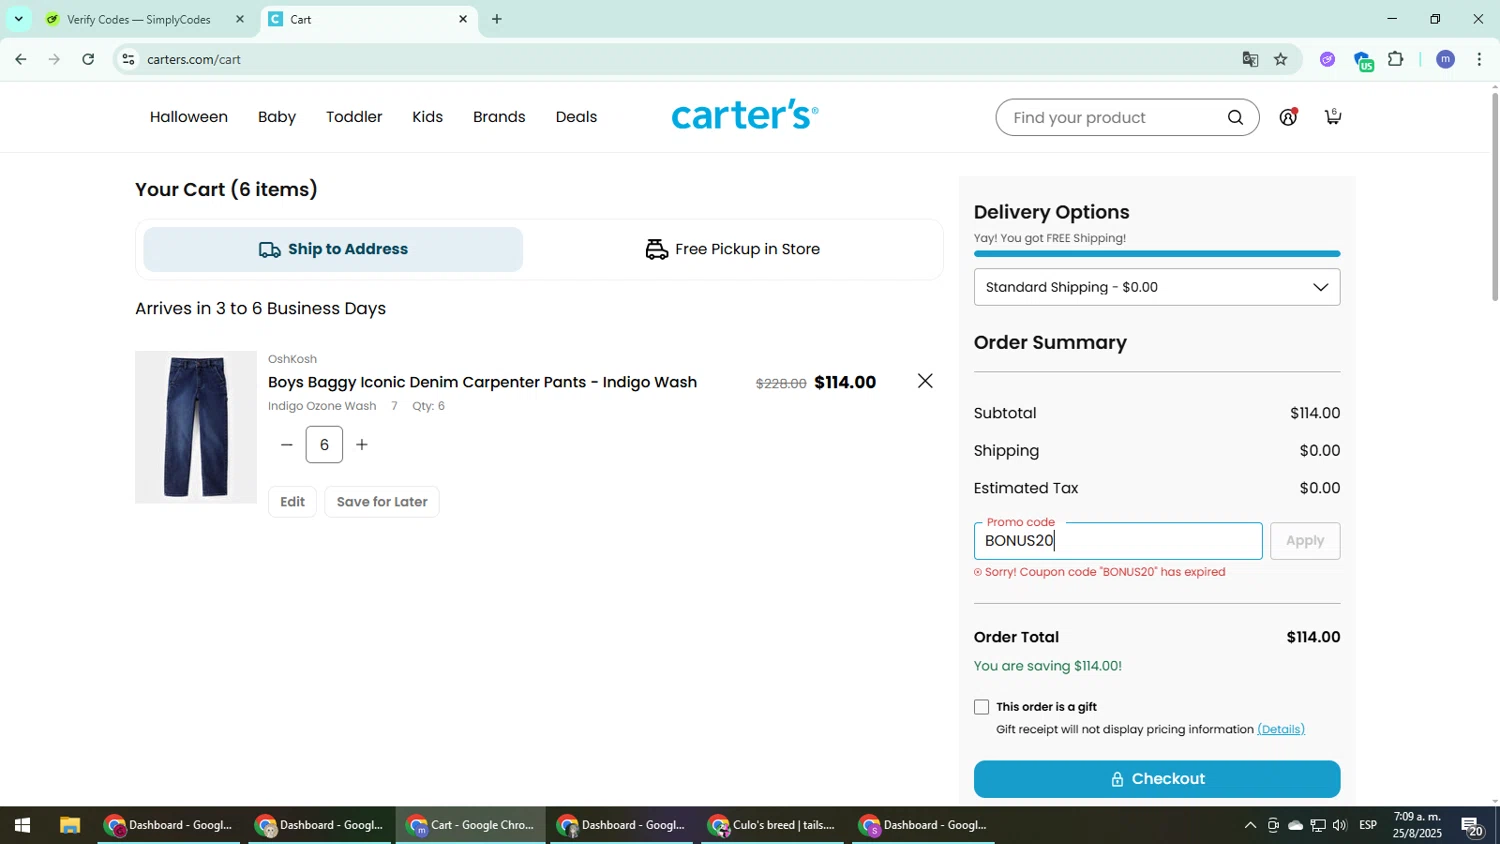The image size is (1500, 844).
Task: Open Brands menu
Action: point(499,117)
